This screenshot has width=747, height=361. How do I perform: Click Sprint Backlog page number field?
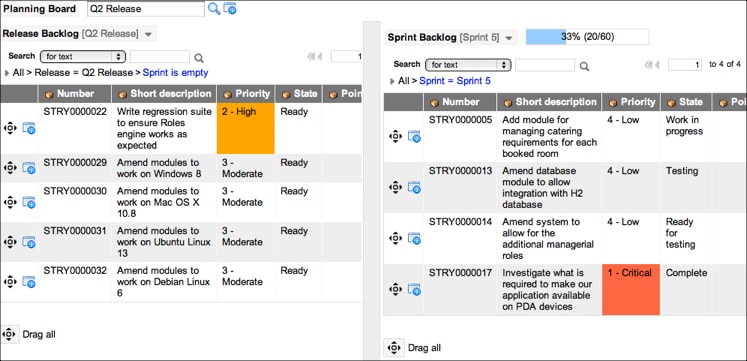[685, 65]
